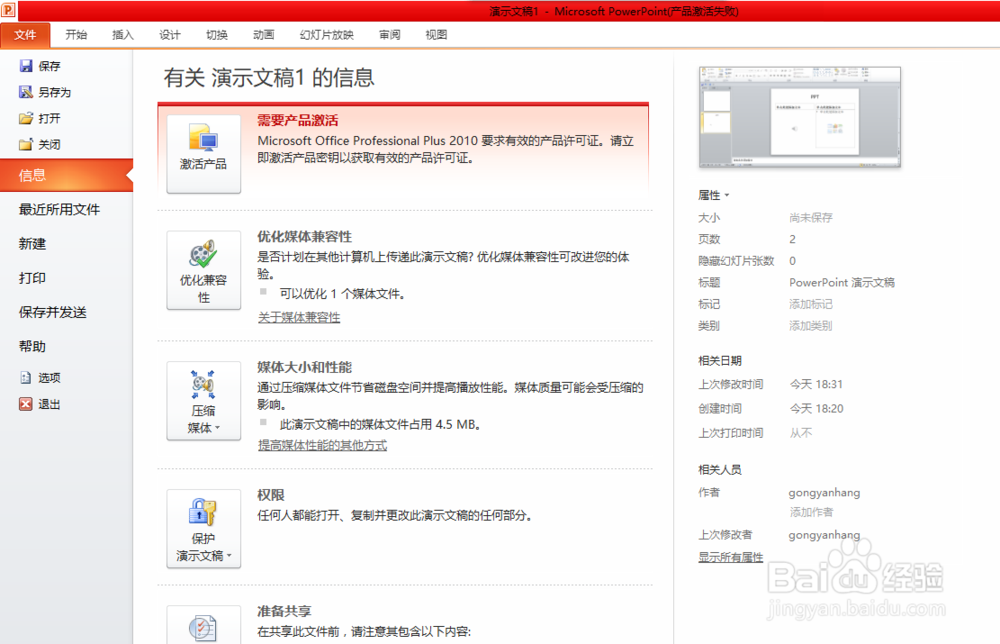1000x644 pixels.
Task: Open the File (文件) tab
Action: point(26,34)
